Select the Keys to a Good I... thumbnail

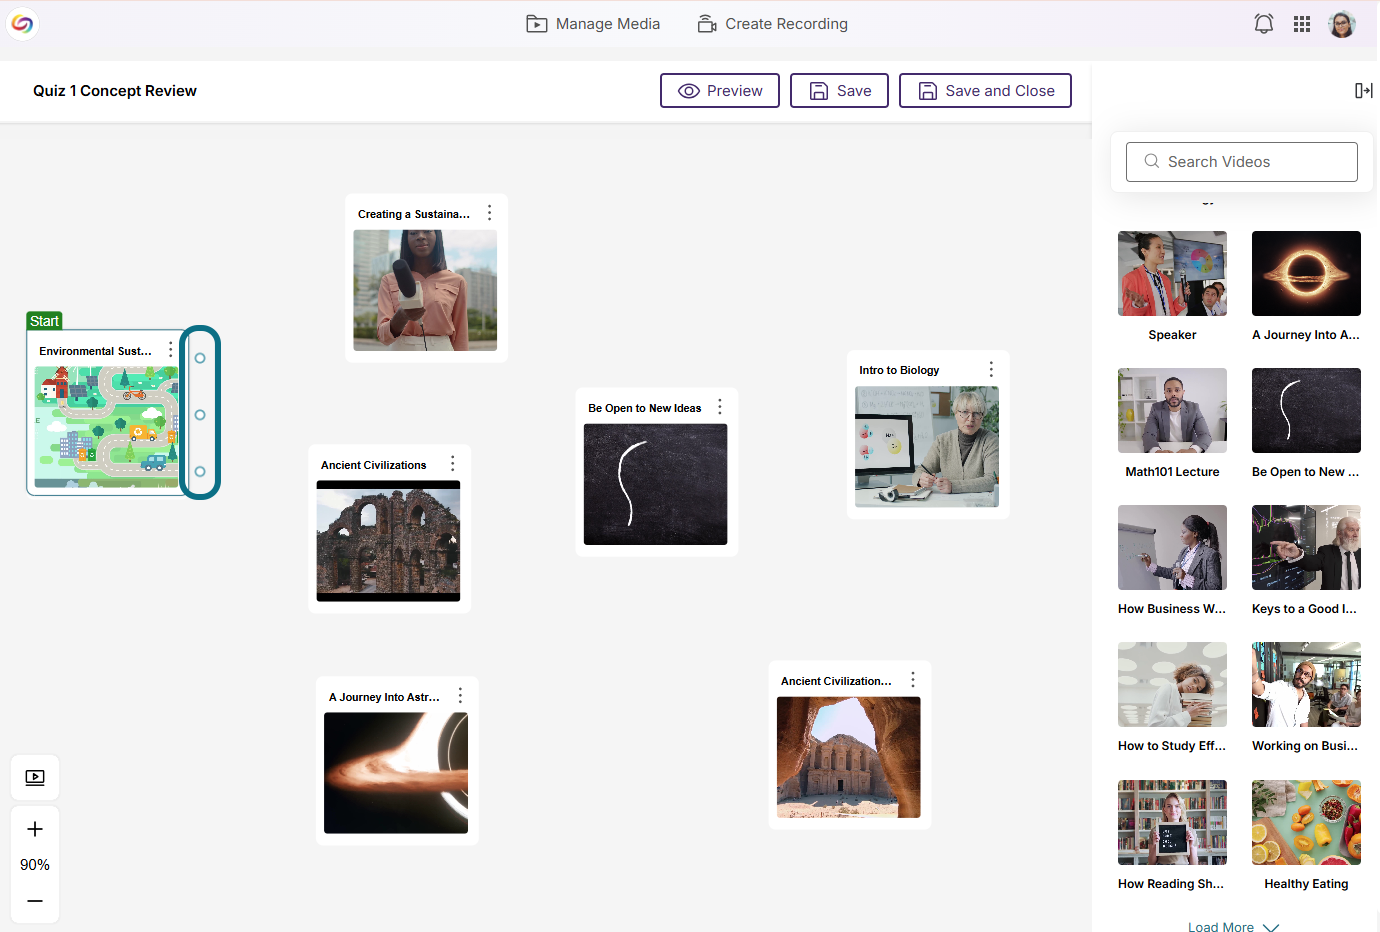1306,548
